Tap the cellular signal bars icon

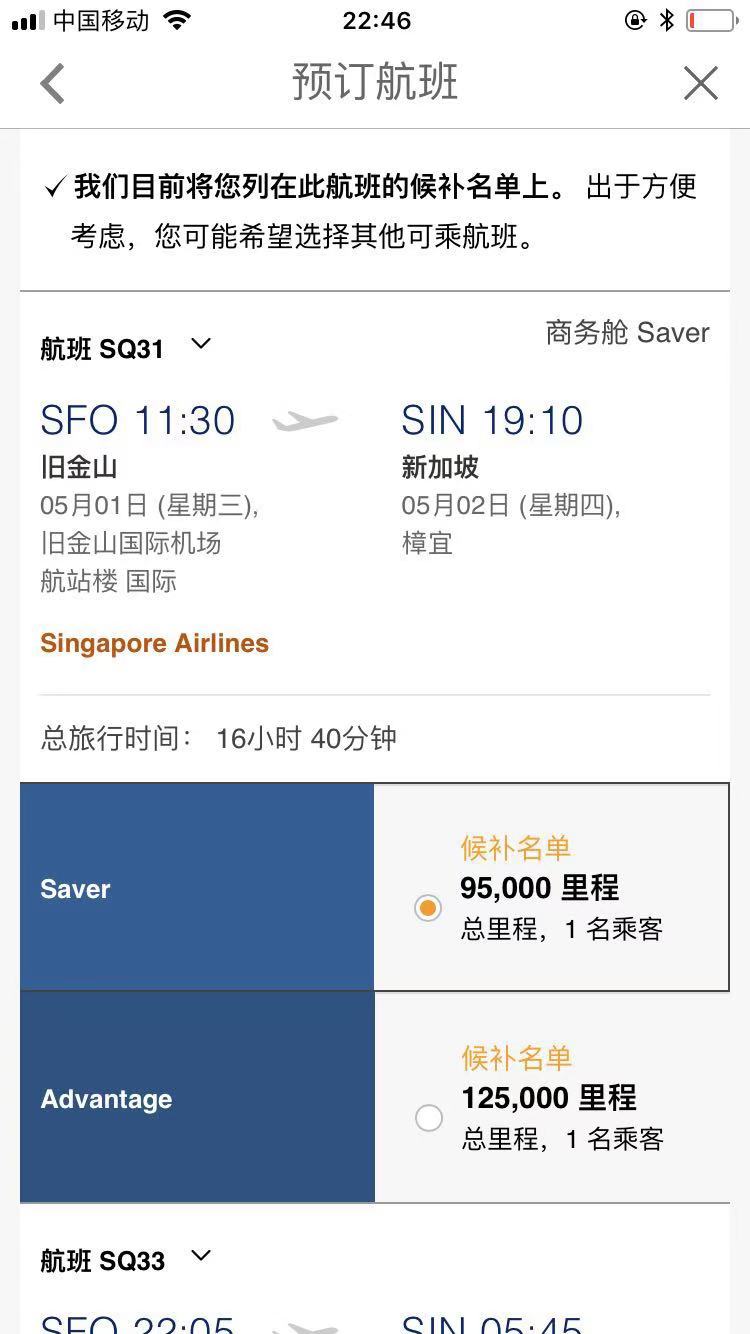[28, 21]
